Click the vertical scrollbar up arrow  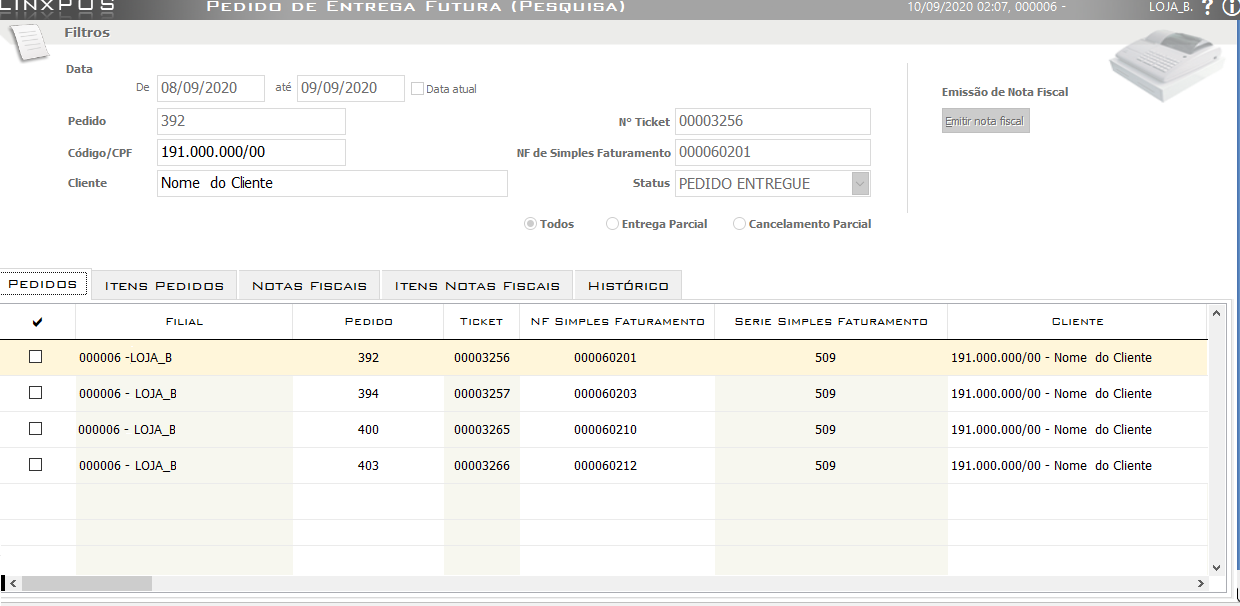click(x=1216, y=313)
